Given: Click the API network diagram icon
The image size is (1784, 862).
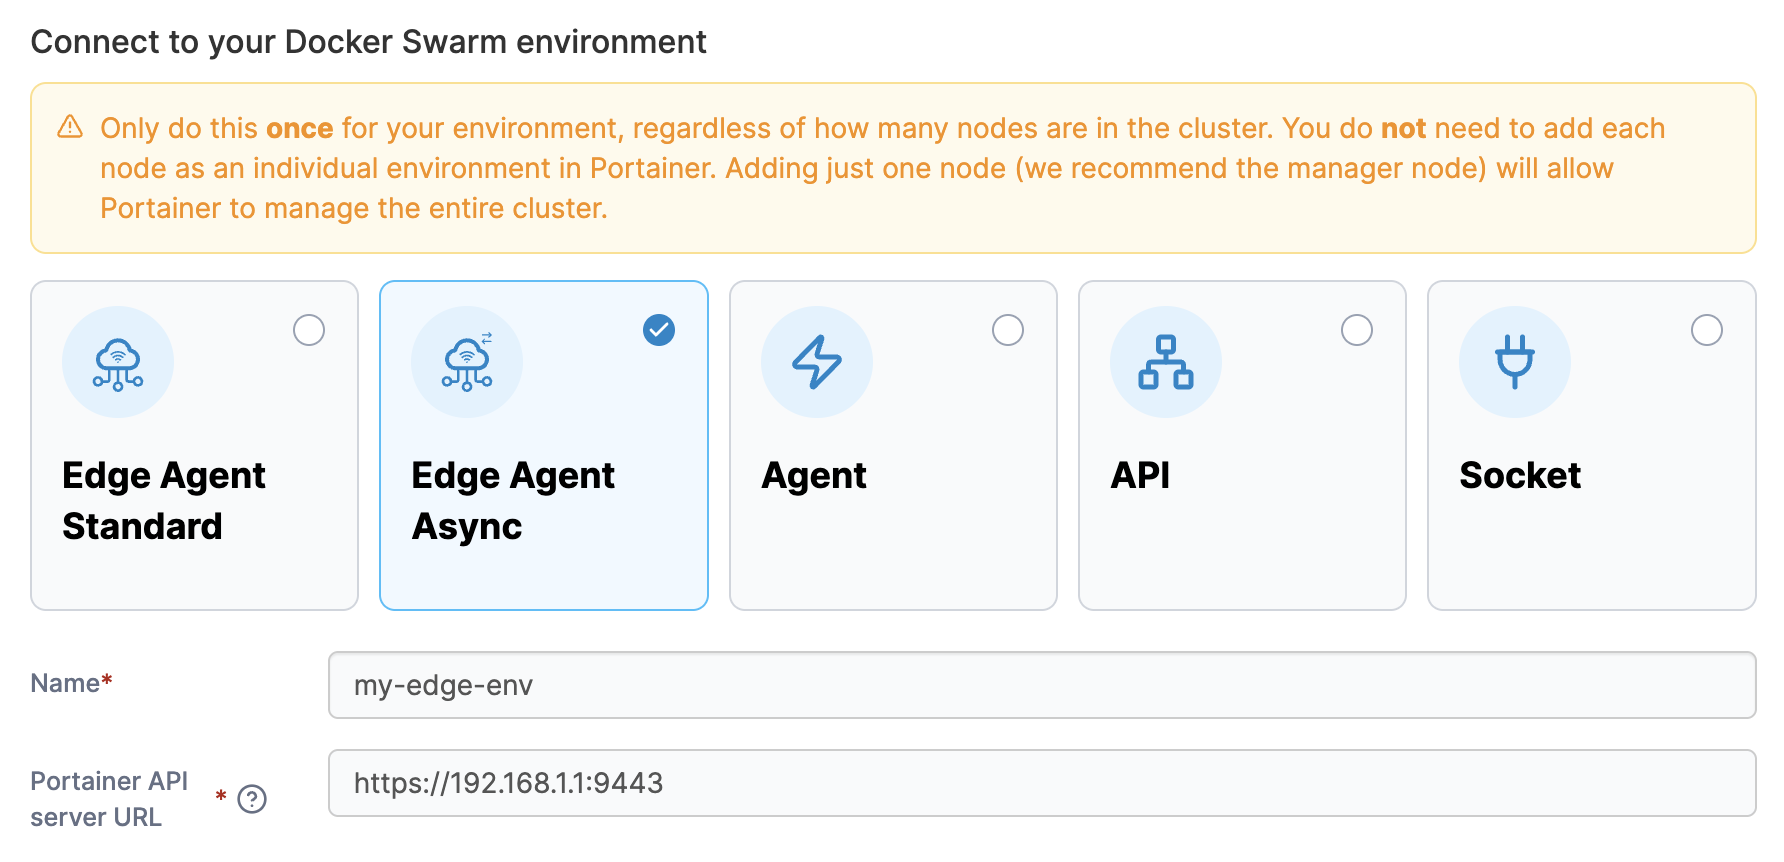Looking at the screenshot, I should click(x=1165, y=362).
